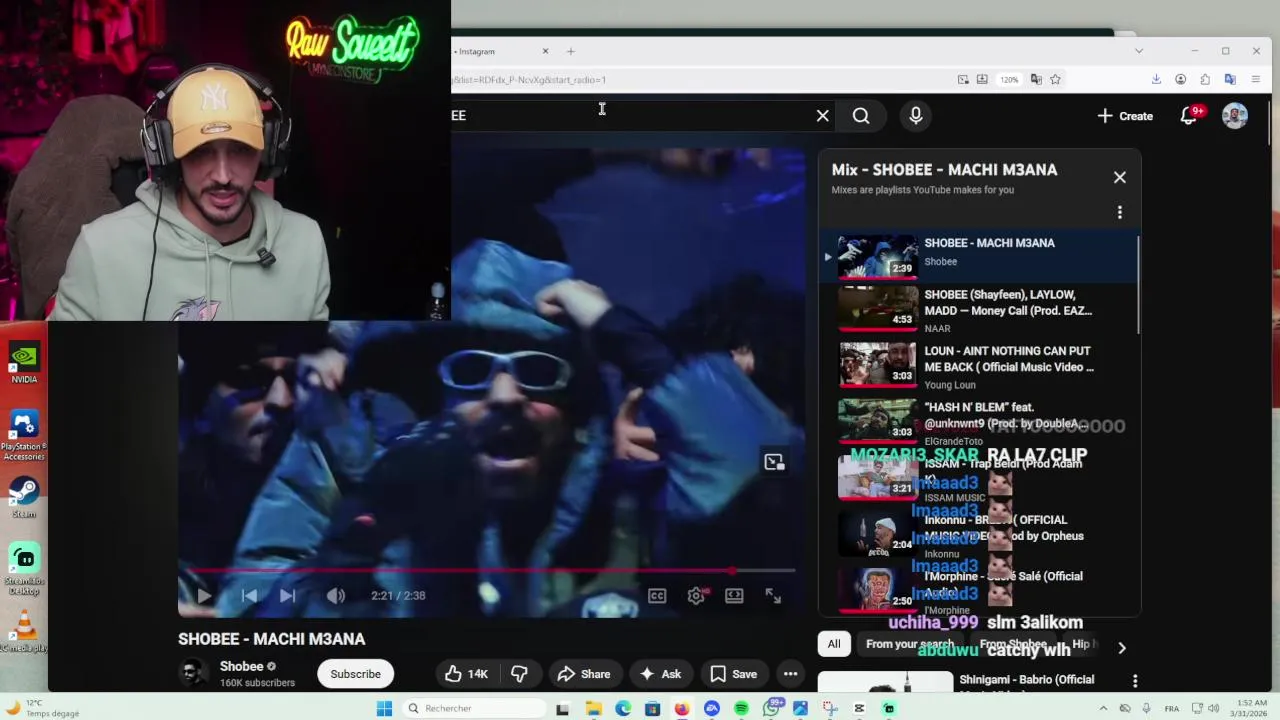Open the browser downloads arrow

(1156, 80)
